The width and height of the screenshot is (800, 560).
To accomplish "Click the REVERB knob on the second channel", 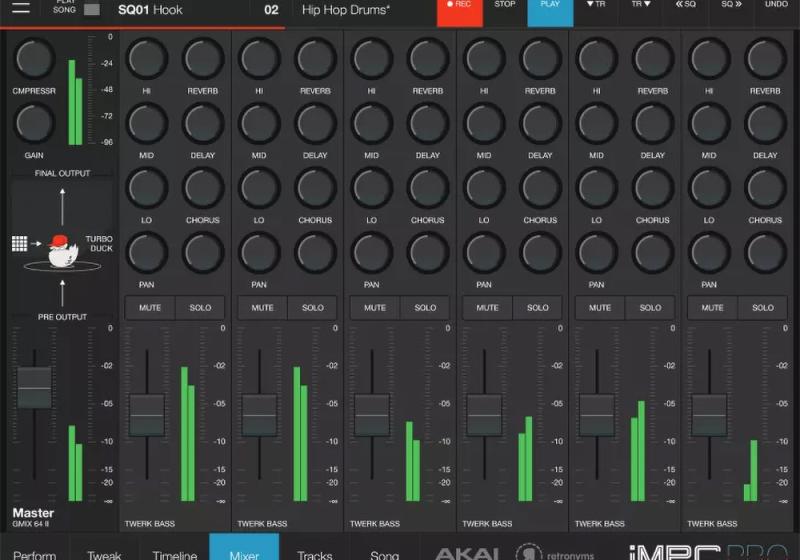I will click(x=315, y=58).
